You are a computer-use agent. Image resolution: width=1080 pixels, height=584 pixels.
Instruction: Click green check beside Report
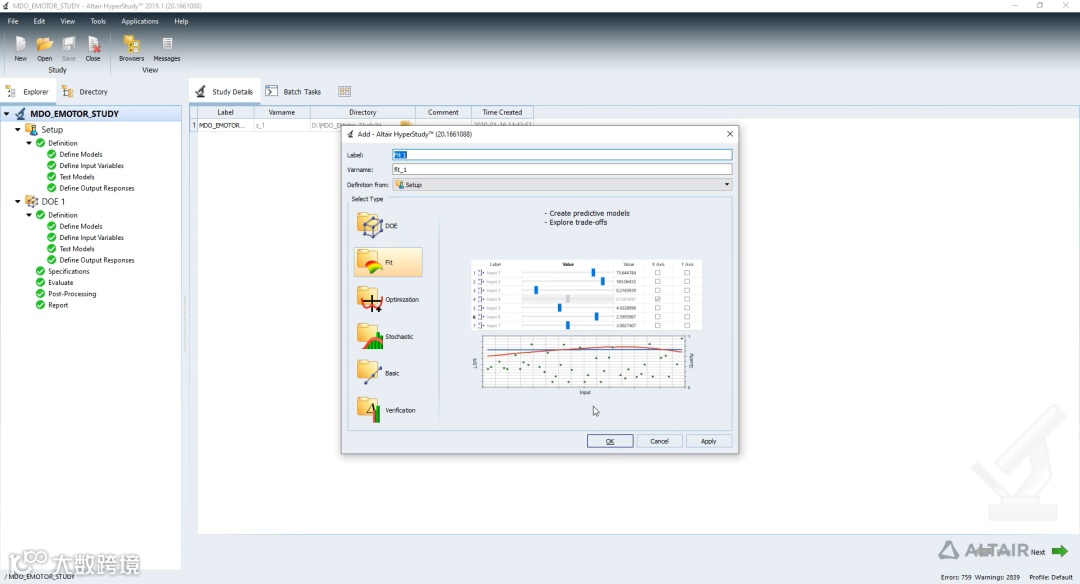pyautogui.click(x=40, y=305)
